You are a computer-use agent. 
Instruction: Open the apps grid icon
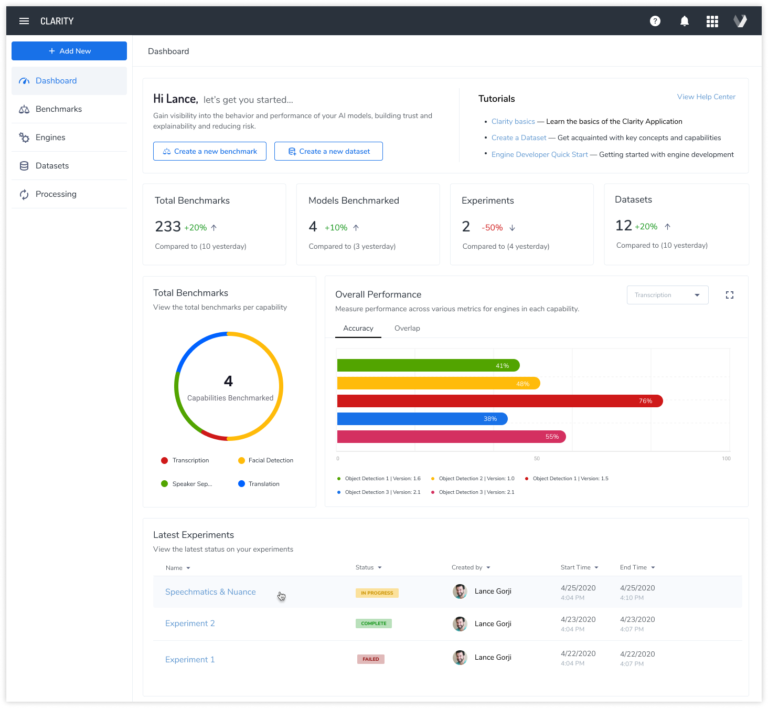712,21
